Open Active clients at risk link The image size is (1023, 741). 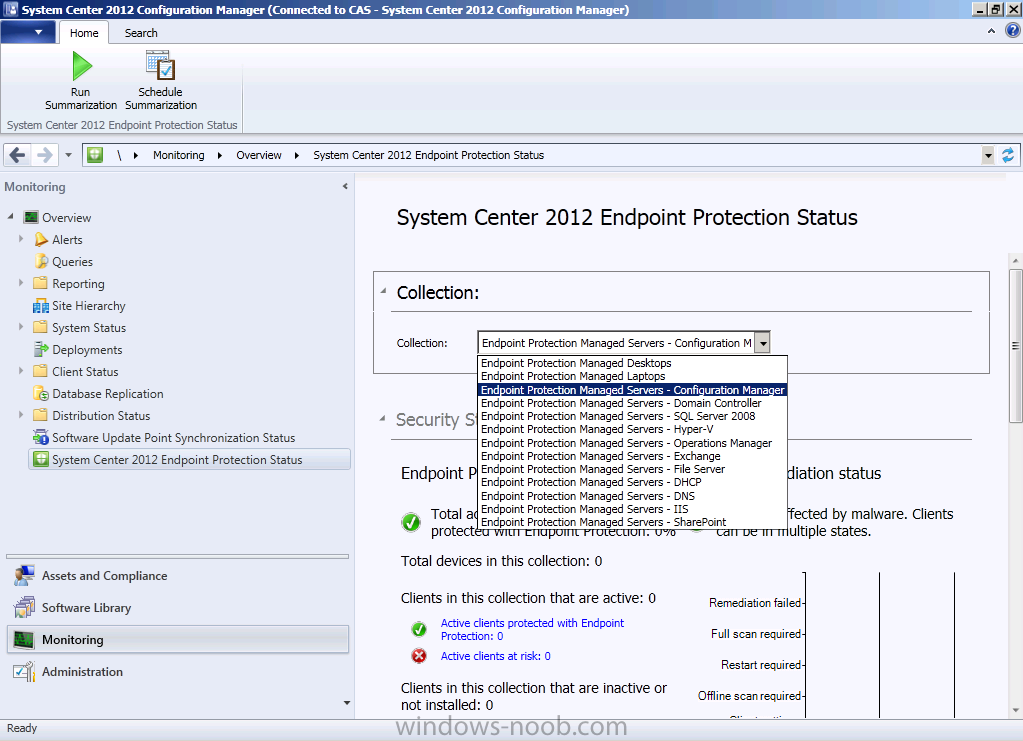tap(495, 656)
